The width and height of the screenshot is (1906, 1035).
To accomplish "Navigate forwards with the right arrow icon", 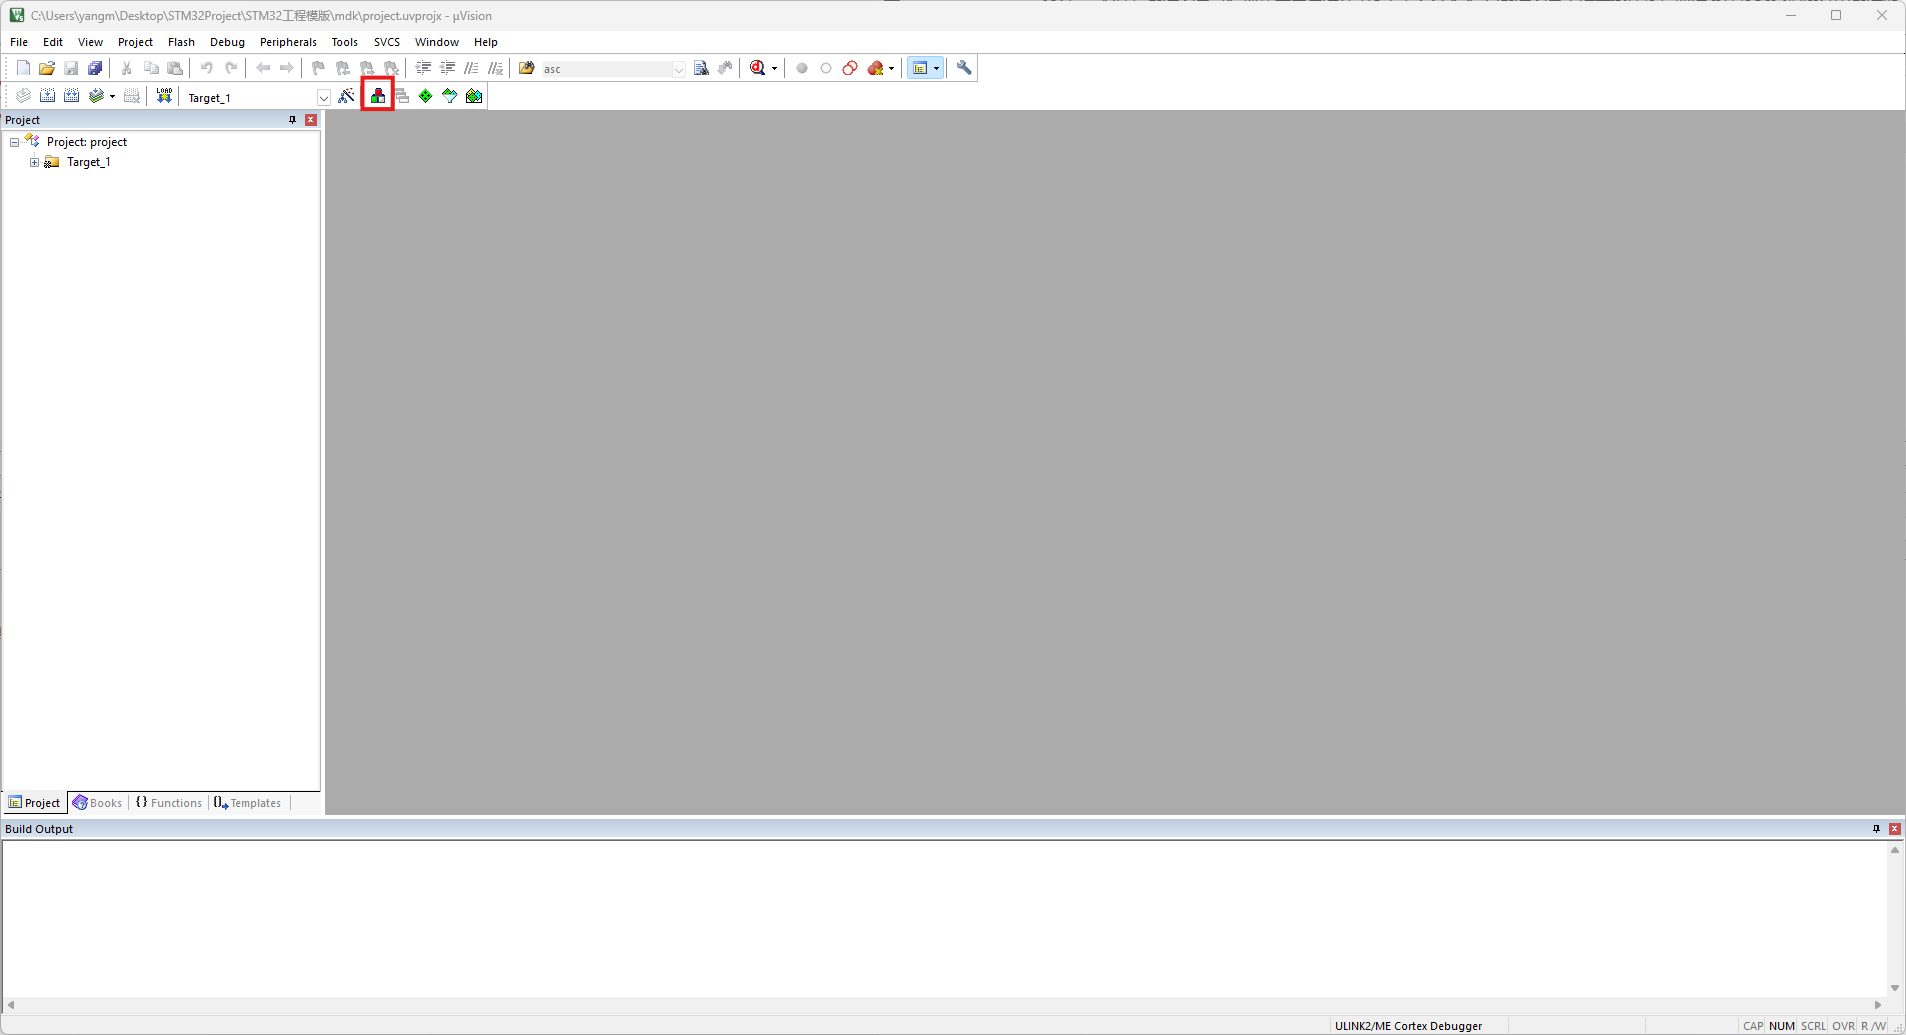I will coord(287,68).
